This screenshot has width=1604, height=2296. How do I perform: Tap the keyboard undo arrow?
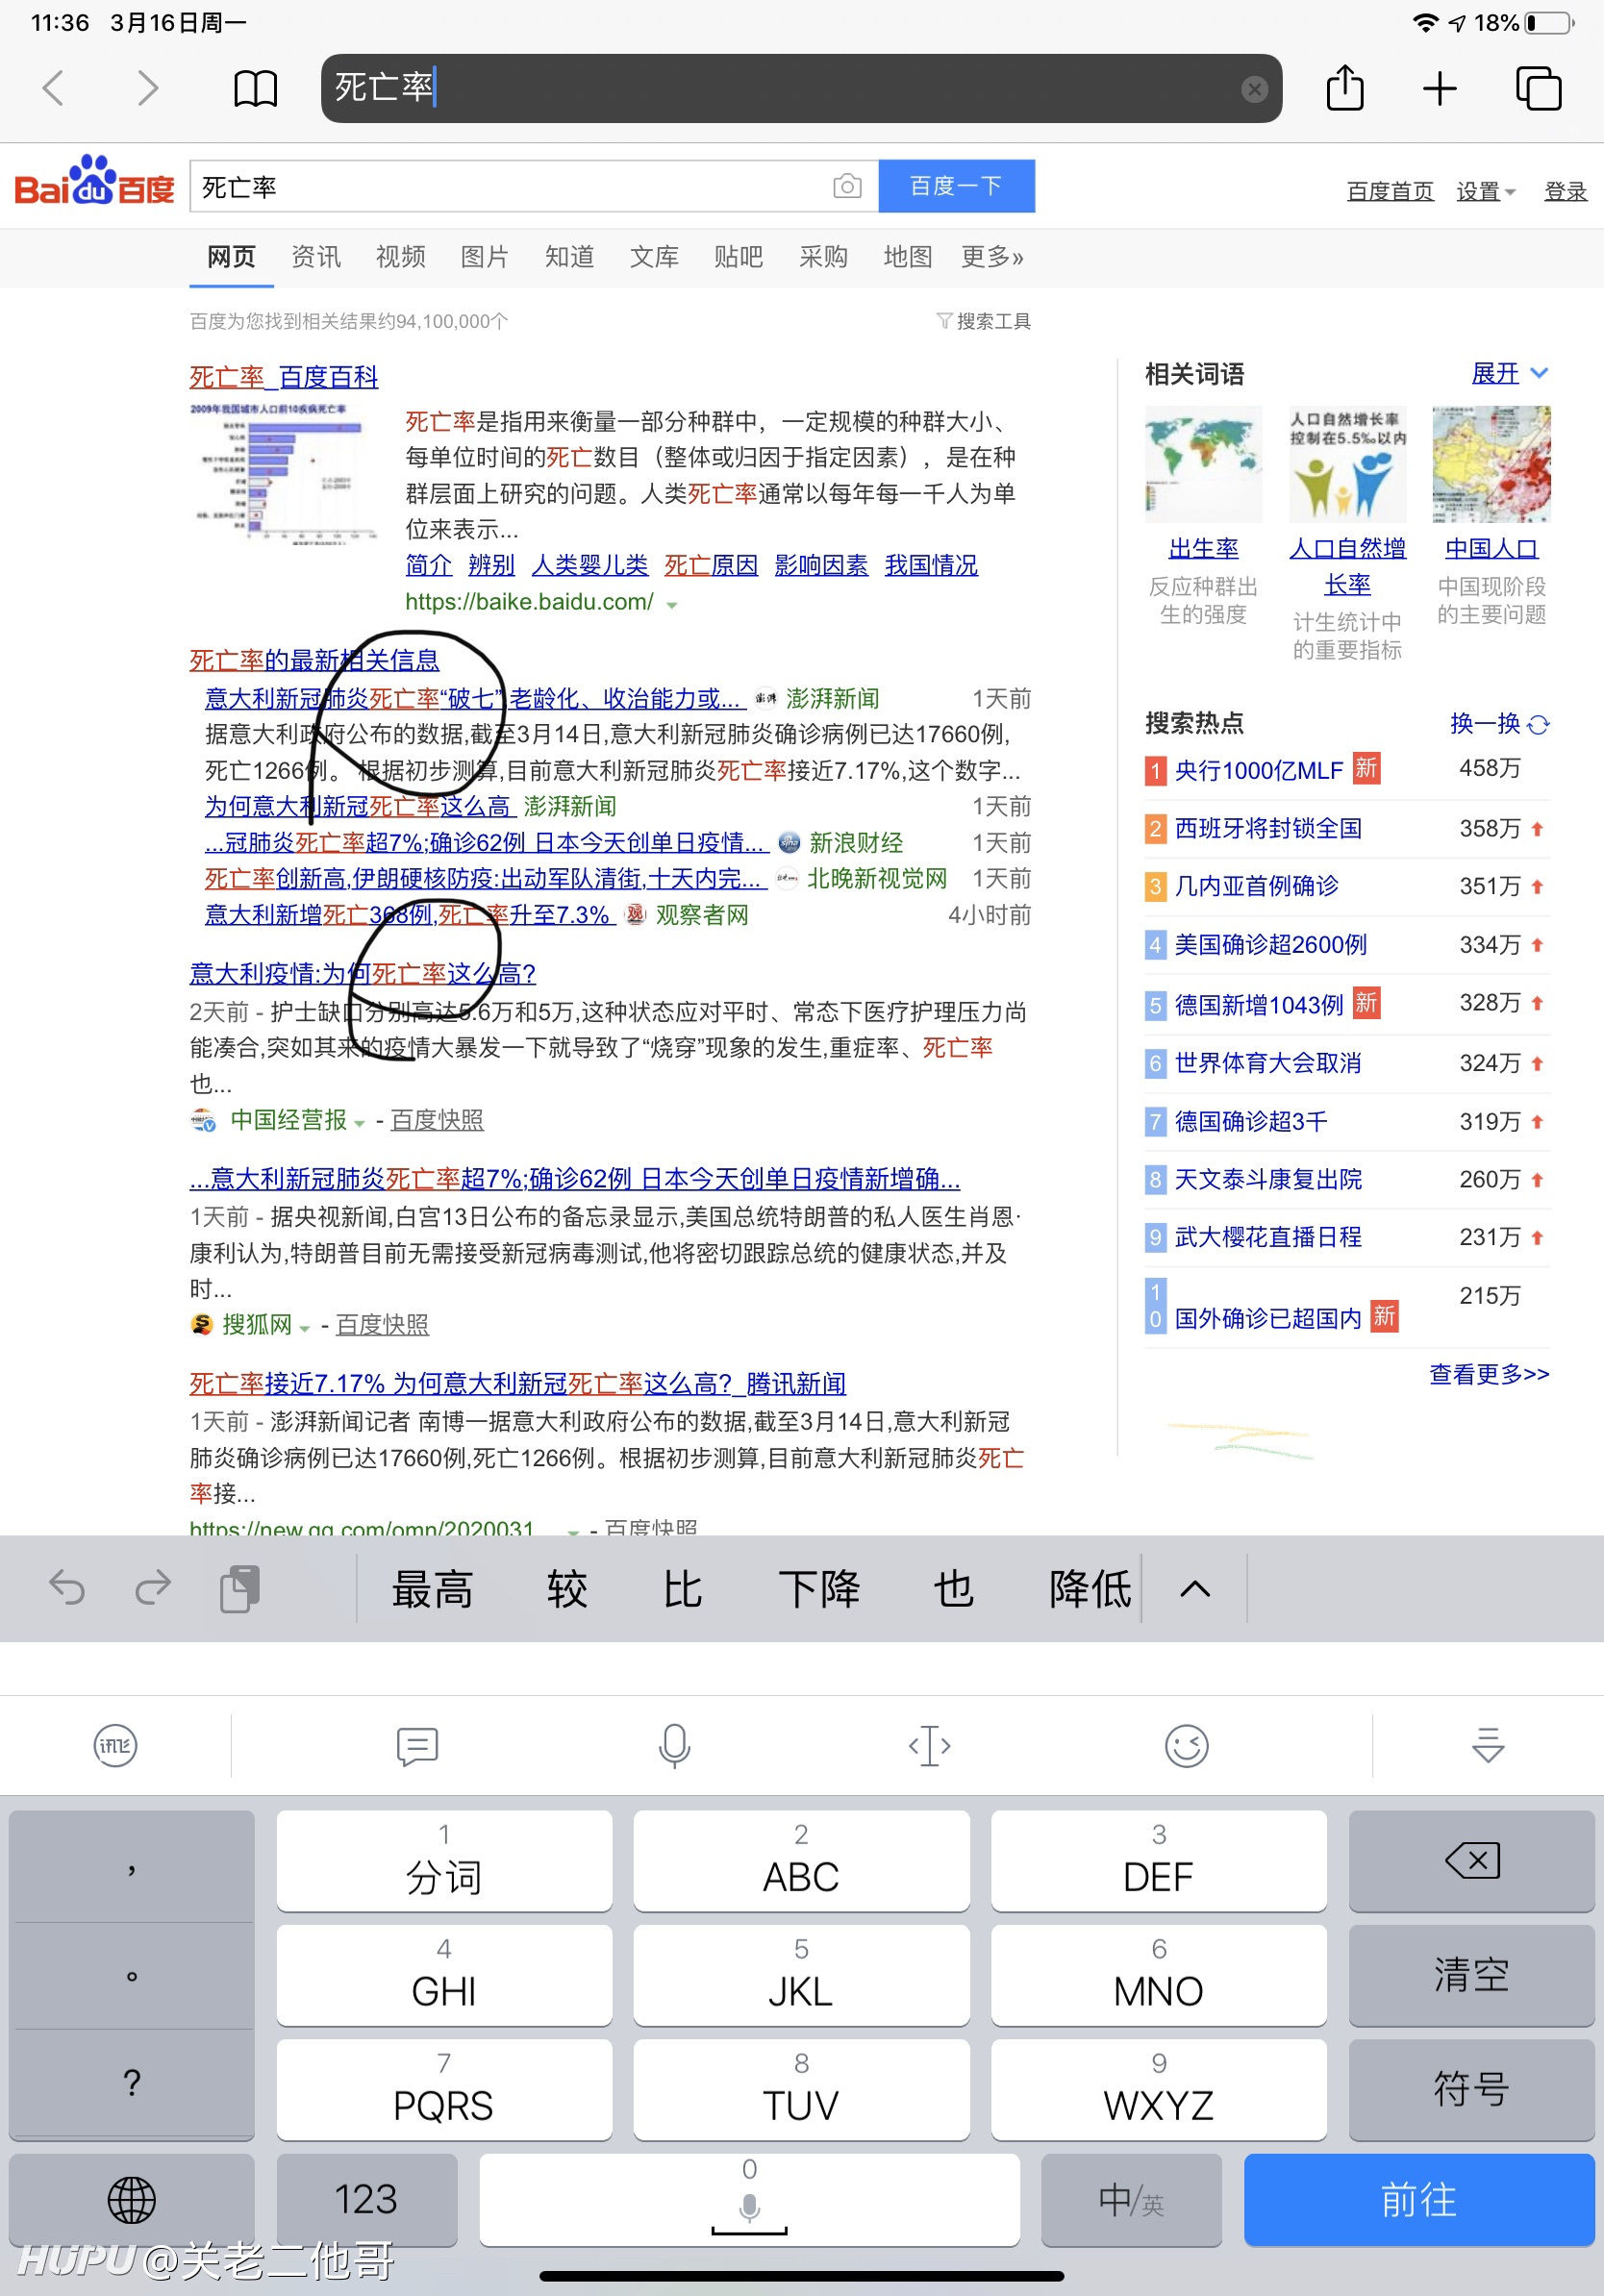pyautogui.click(x=67, y=1588)
